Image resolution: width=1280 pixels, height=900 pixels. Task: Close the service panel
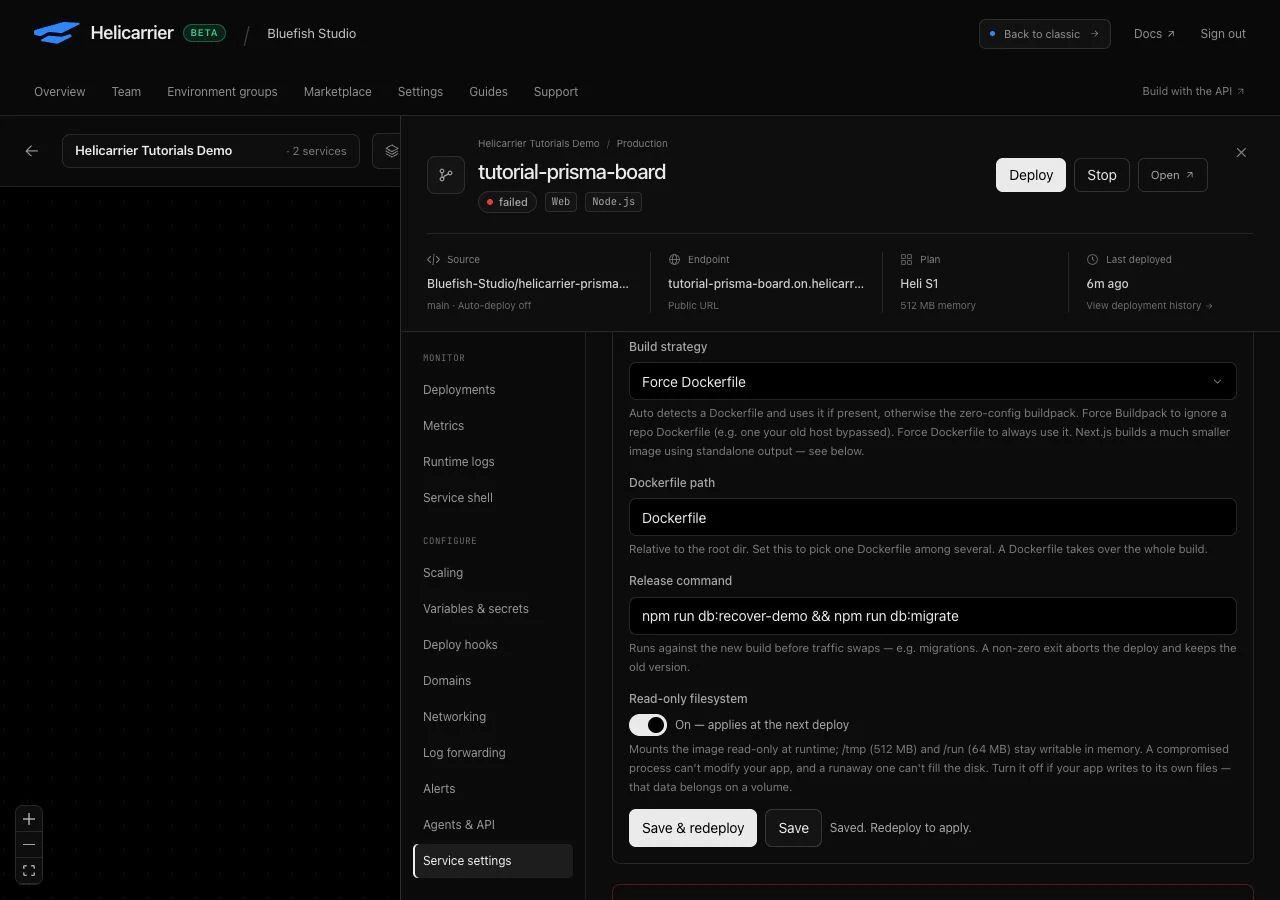click(x=1241, y=153)
